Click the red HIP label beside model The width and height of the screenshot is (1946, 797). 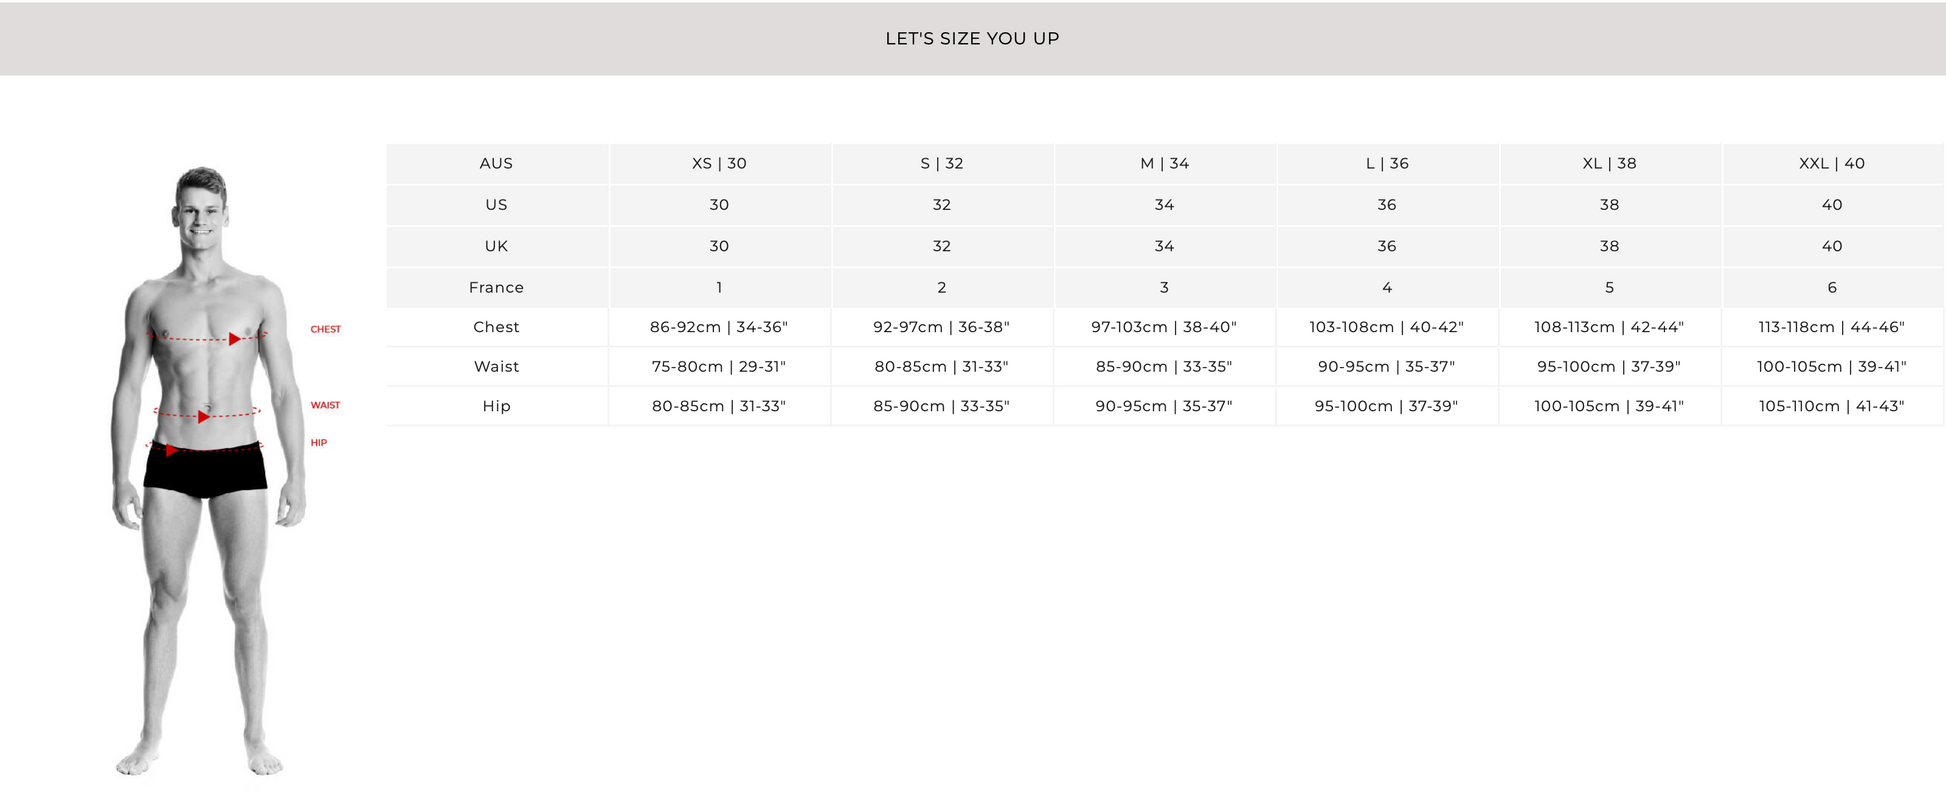[x=319, y=442]
